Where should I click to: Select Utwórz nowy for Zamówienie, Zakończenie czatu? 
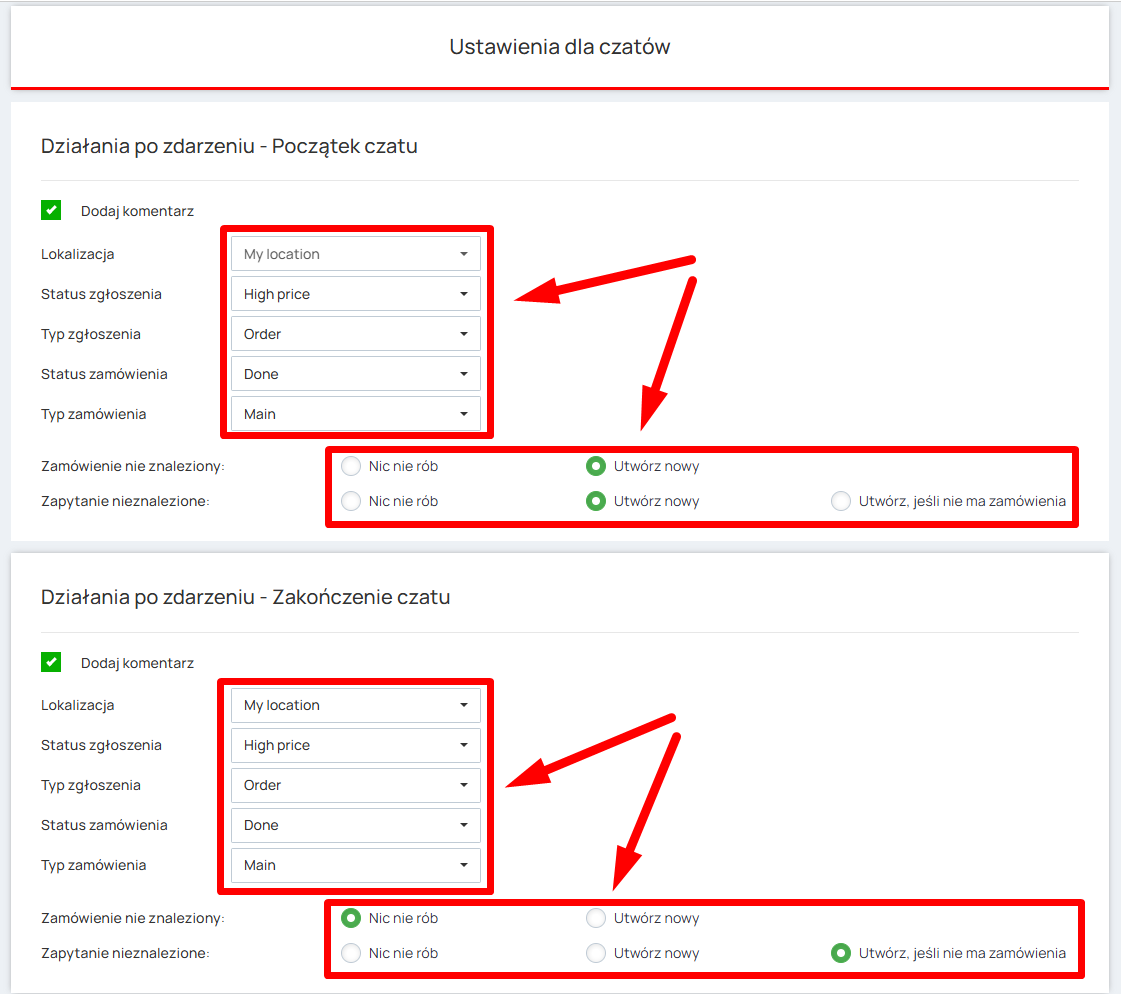click(x=596, y=918)
